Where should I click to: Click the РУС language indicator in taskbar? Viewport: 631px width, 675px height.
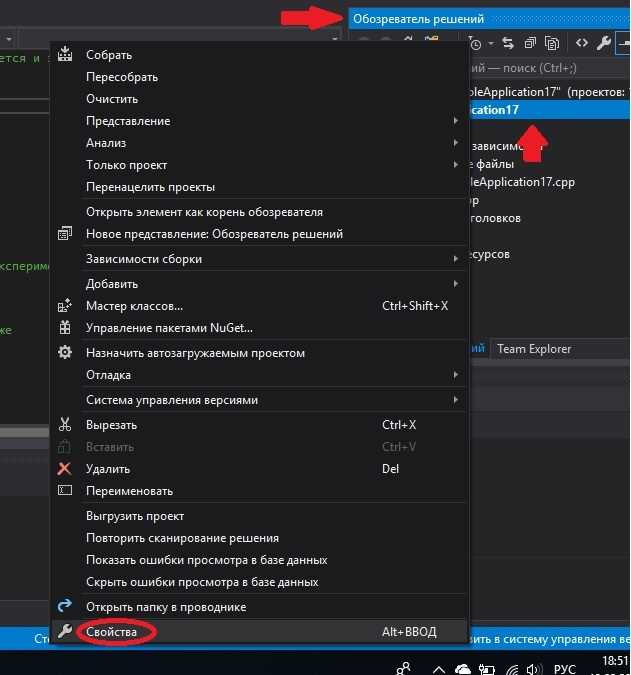565,668
